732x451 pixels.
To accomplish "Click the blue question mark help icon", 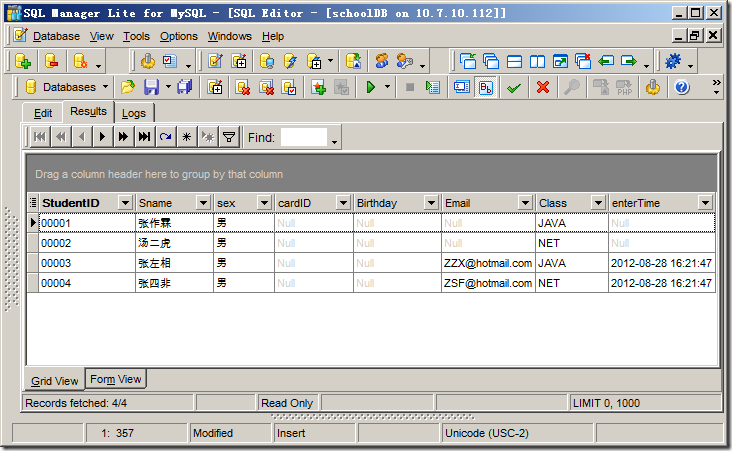I will (682, 87).
